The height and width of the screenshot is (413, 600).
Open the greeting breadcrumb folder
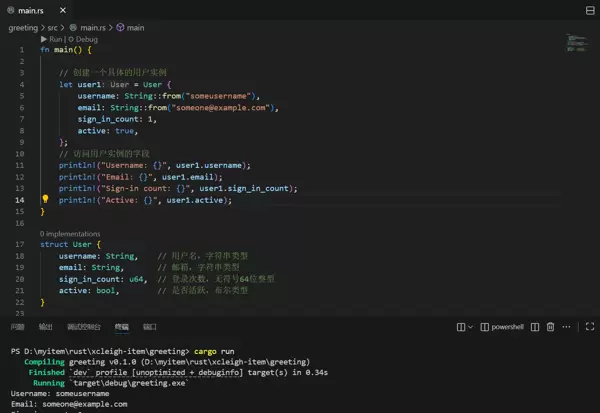pyautogui.click(x=23, y=27)
